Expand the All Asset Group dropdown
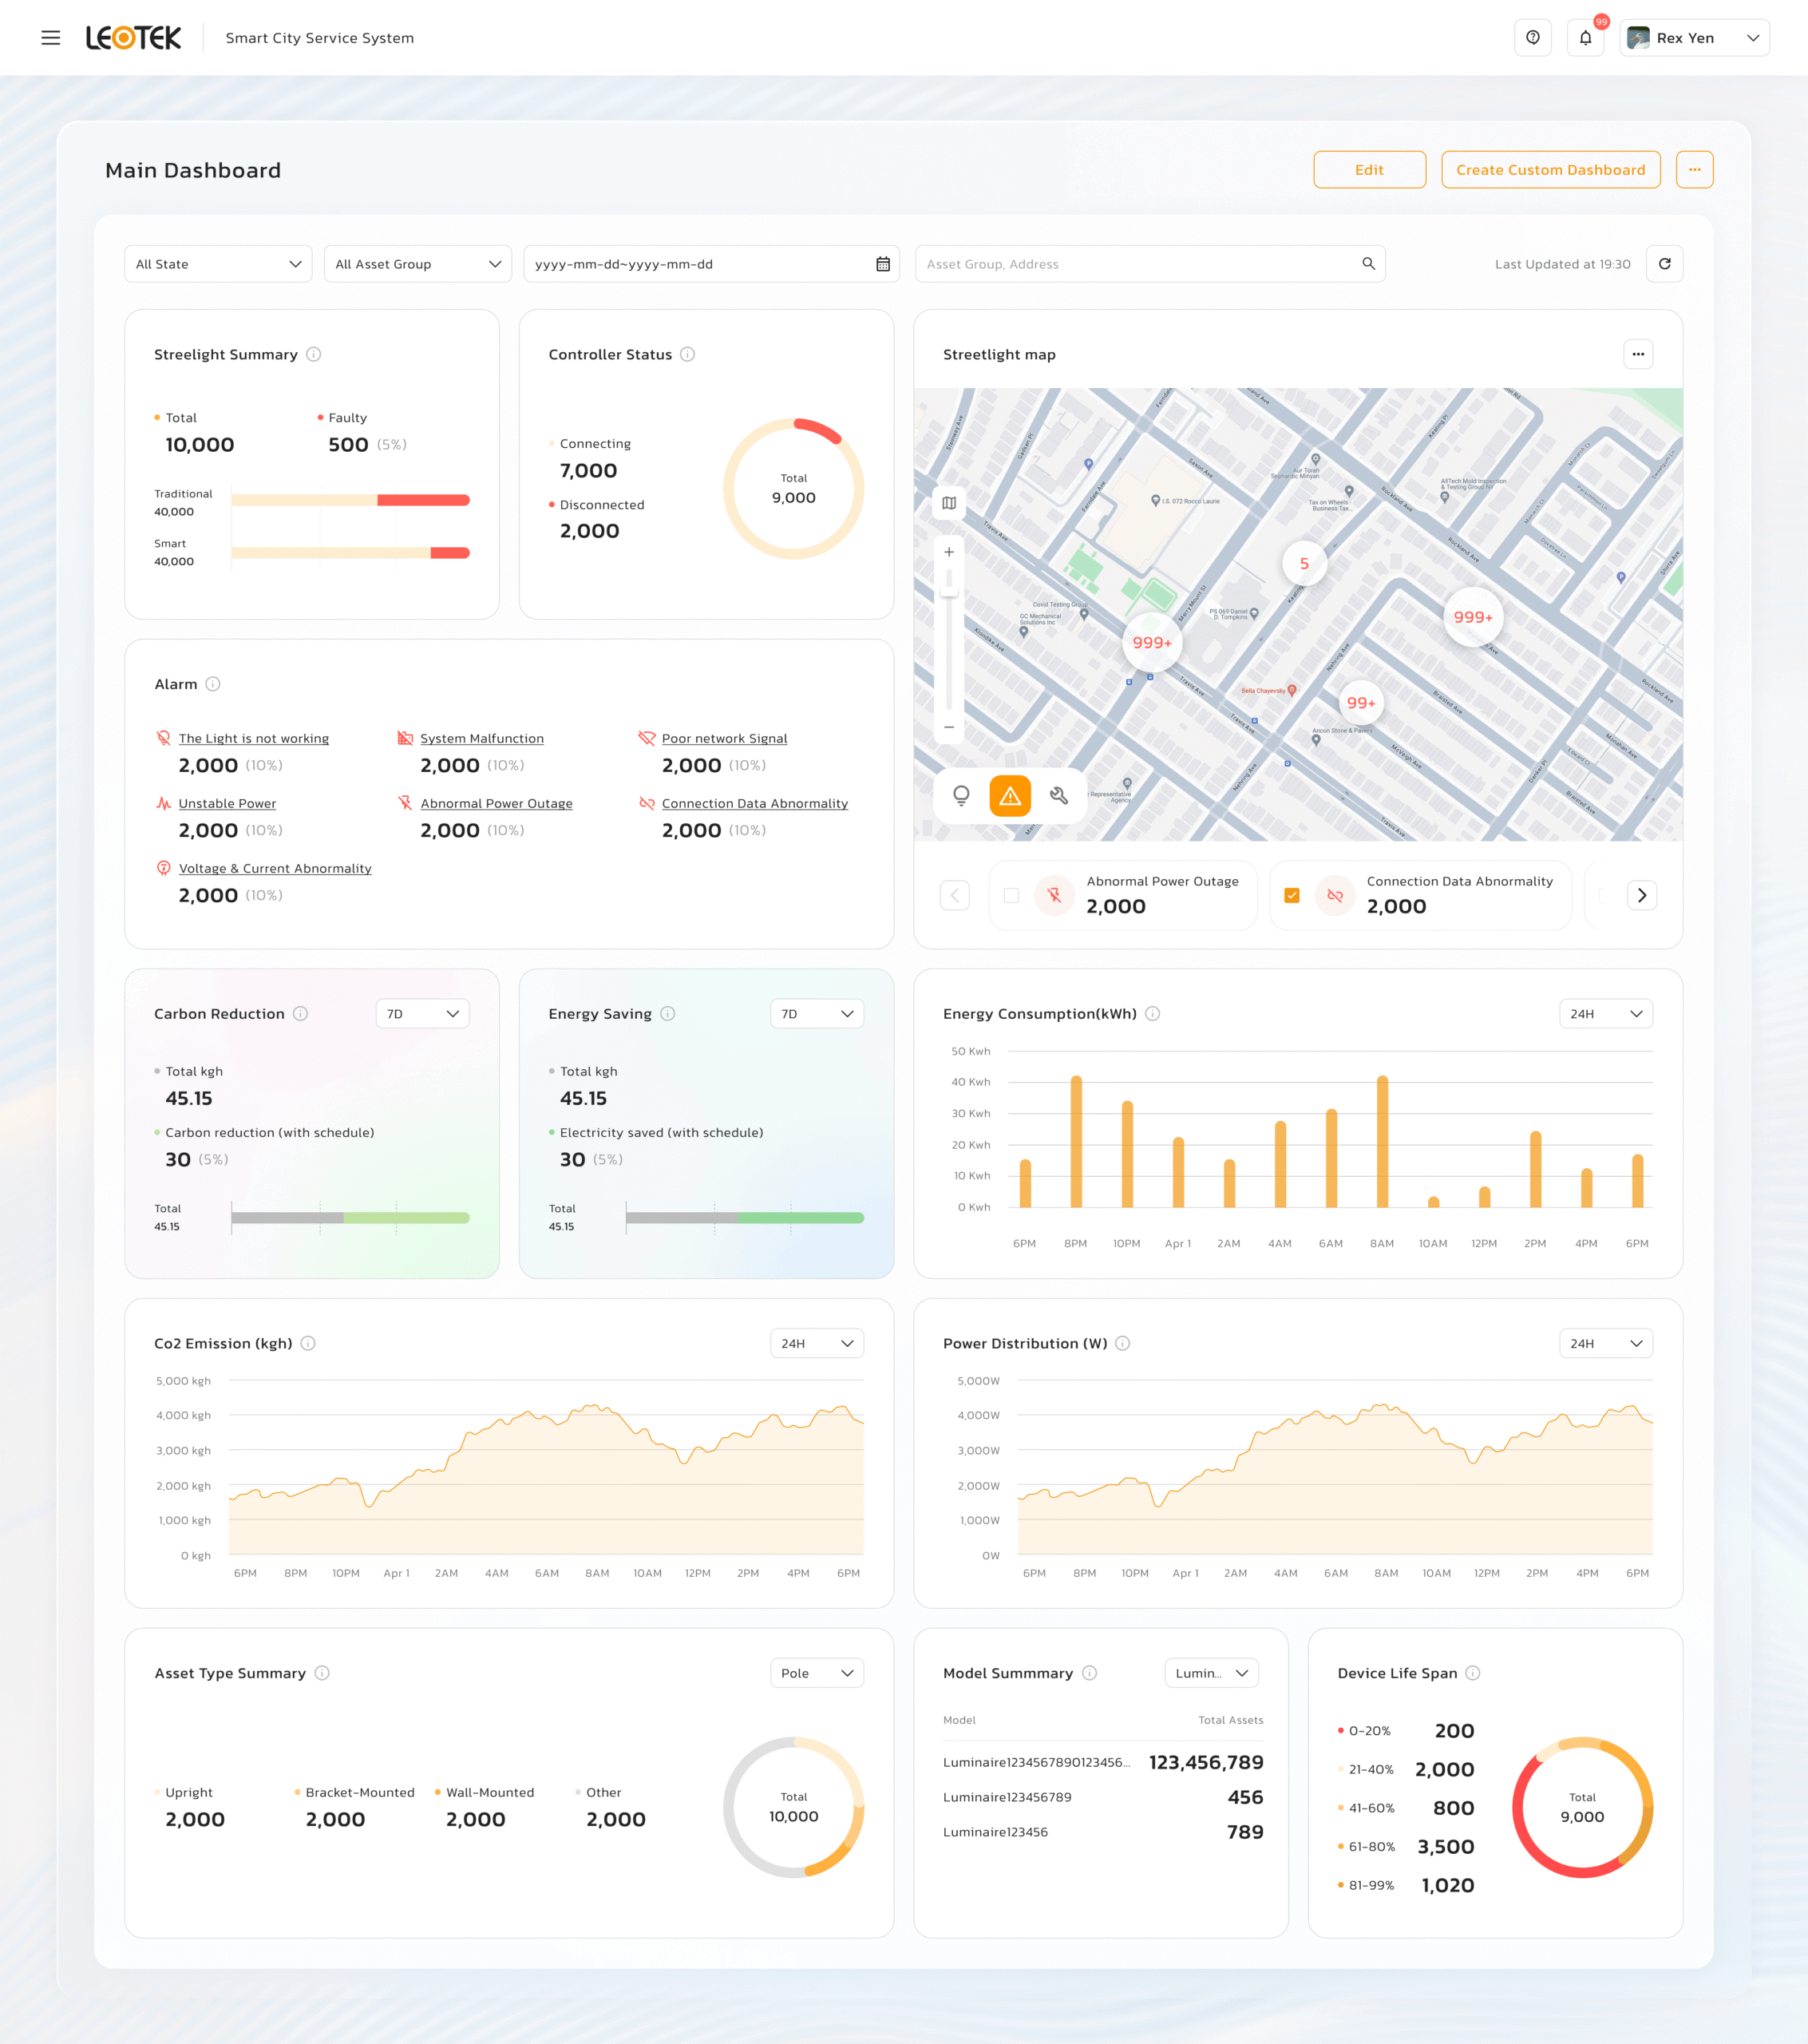Screen dimensions: 1808x2044 (x=417, y=264)
